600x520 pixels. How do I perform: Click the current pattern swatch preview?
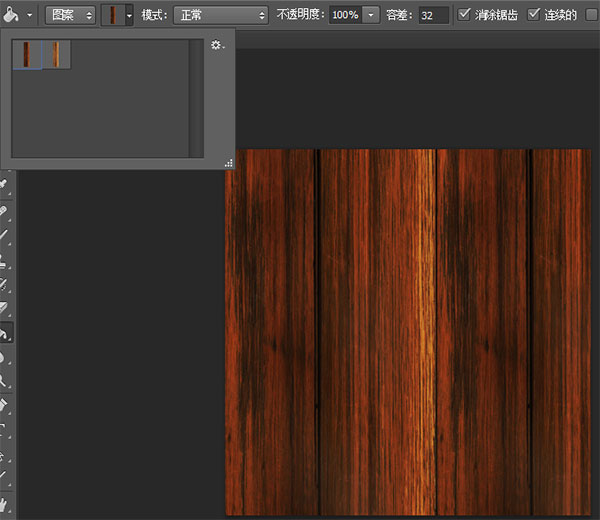(113, 15)
